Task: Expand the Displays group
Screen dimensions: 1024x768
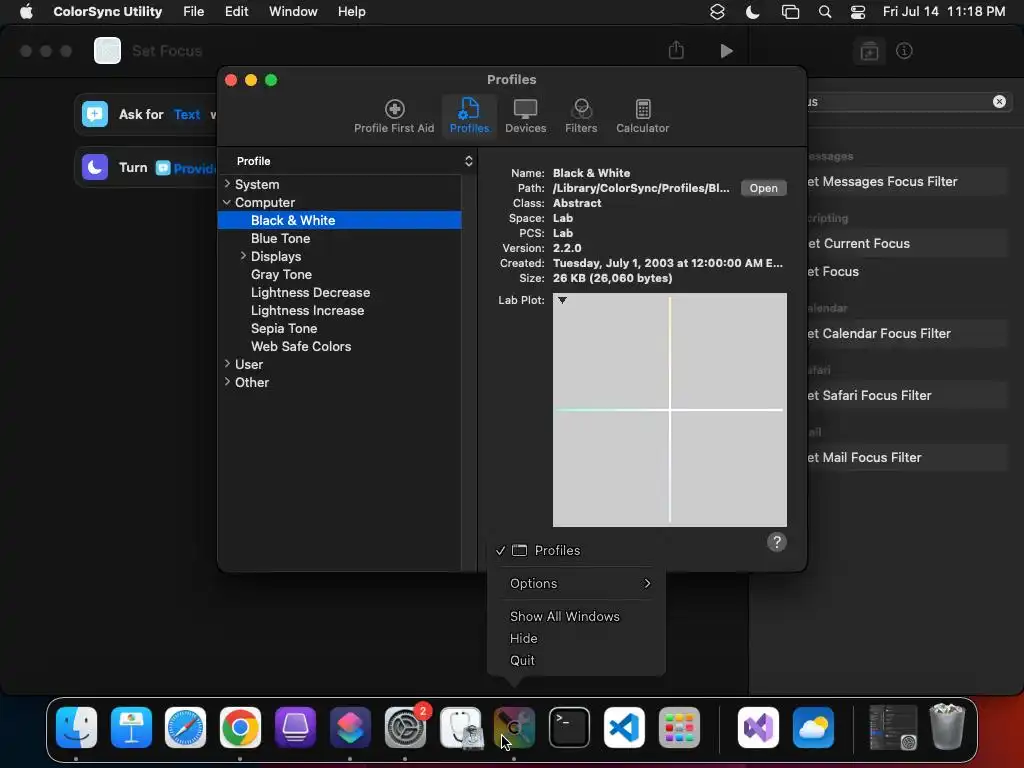Action: (243, 256)
